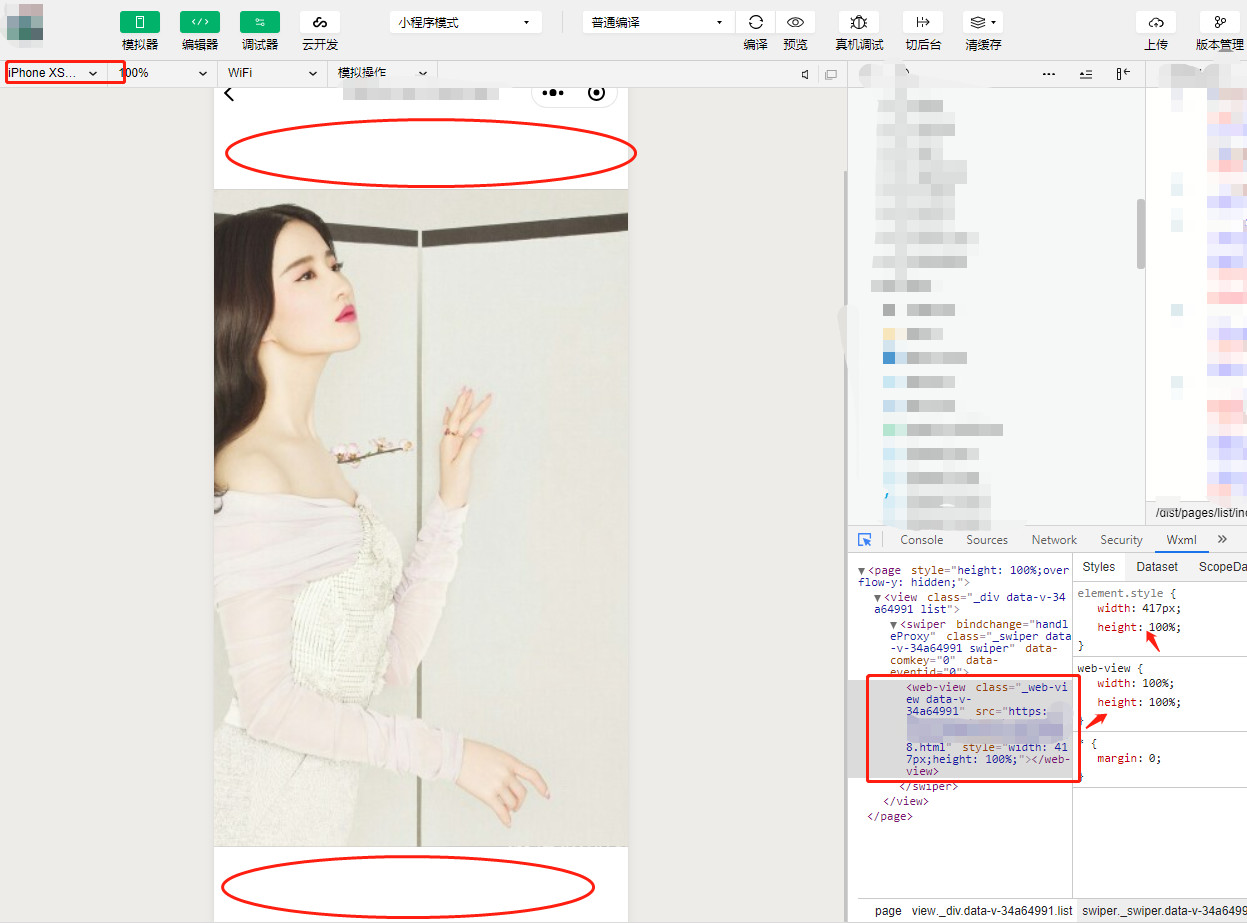1247x923 pixels.
Task: Open the 普通编译 compile mode dropdown
Action: (x=658, y=22)
